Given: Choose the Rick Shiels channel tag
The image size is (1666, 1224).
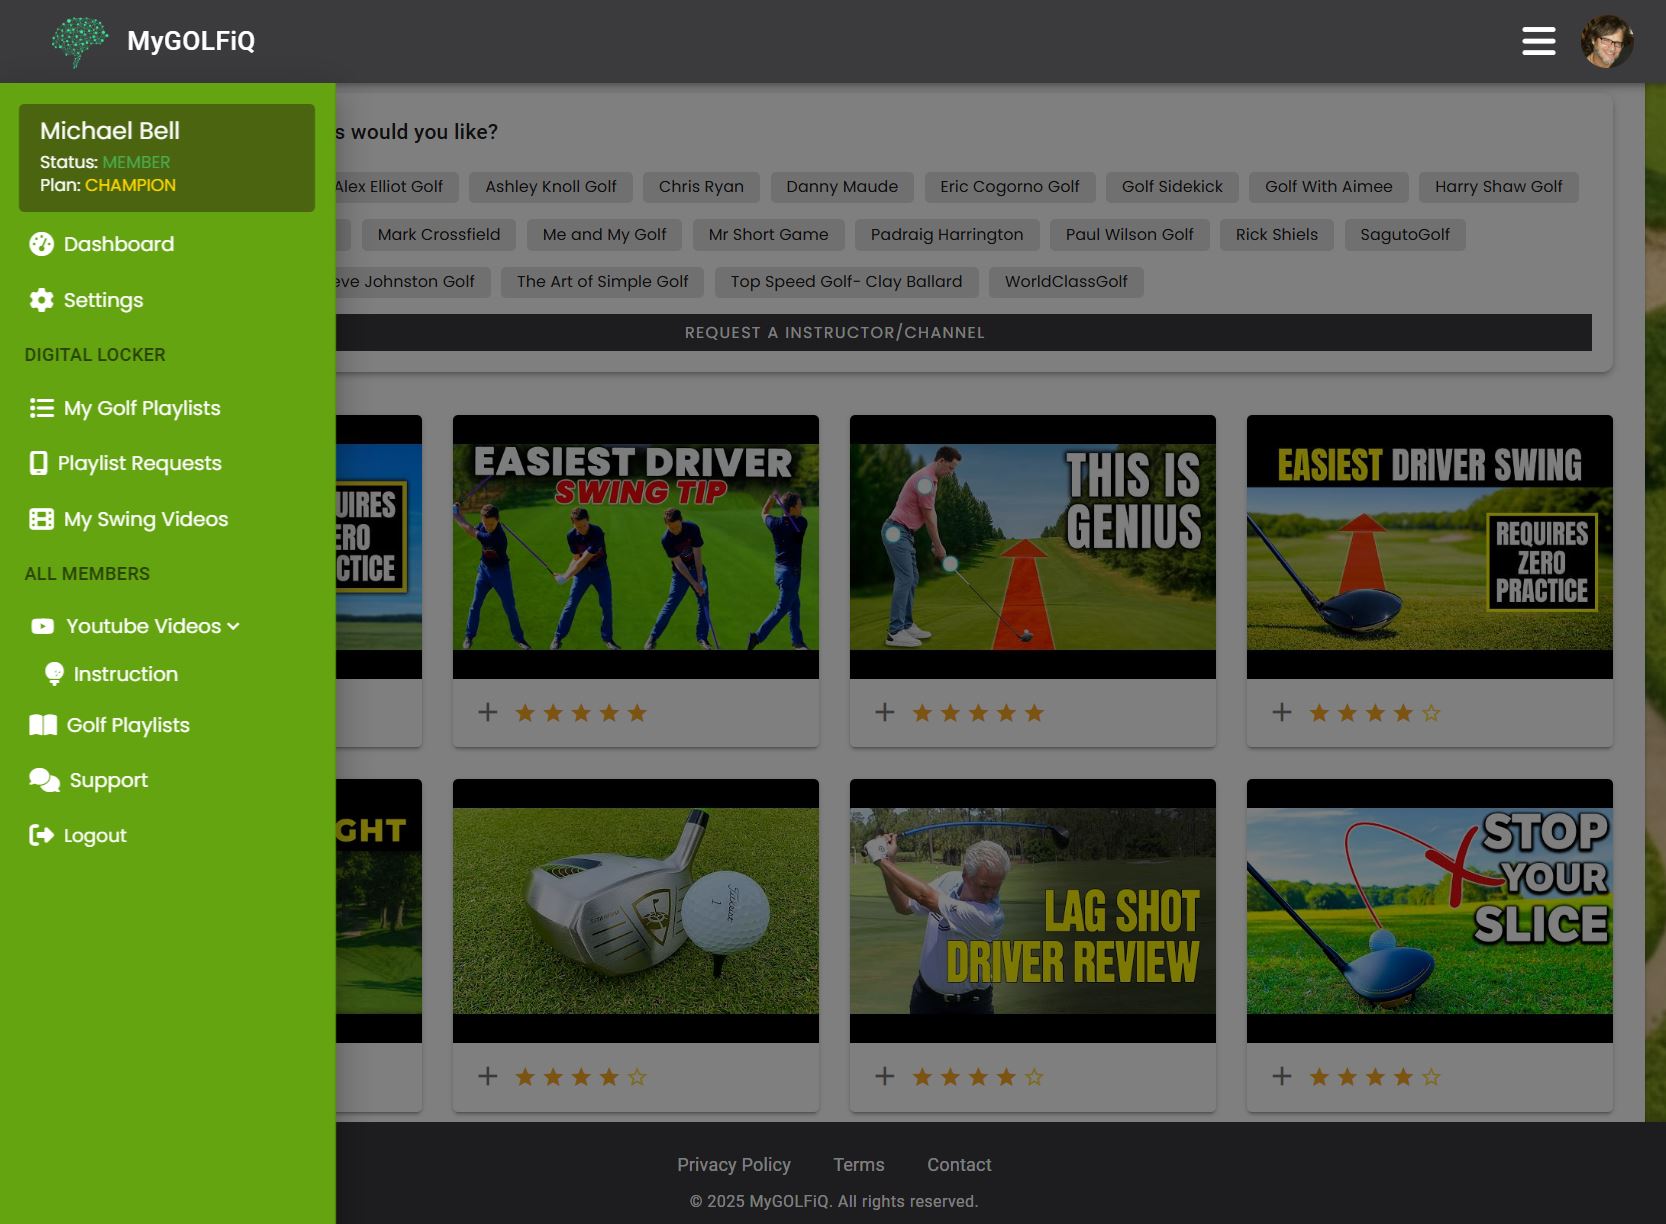Looking at the screenshot, I should pyautogui.click(x=1277, y=235).
